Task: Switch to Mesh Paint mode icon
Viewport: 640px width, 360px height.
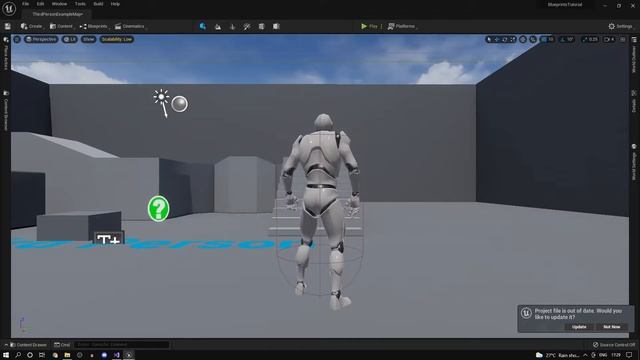Action: coord(247,27)
